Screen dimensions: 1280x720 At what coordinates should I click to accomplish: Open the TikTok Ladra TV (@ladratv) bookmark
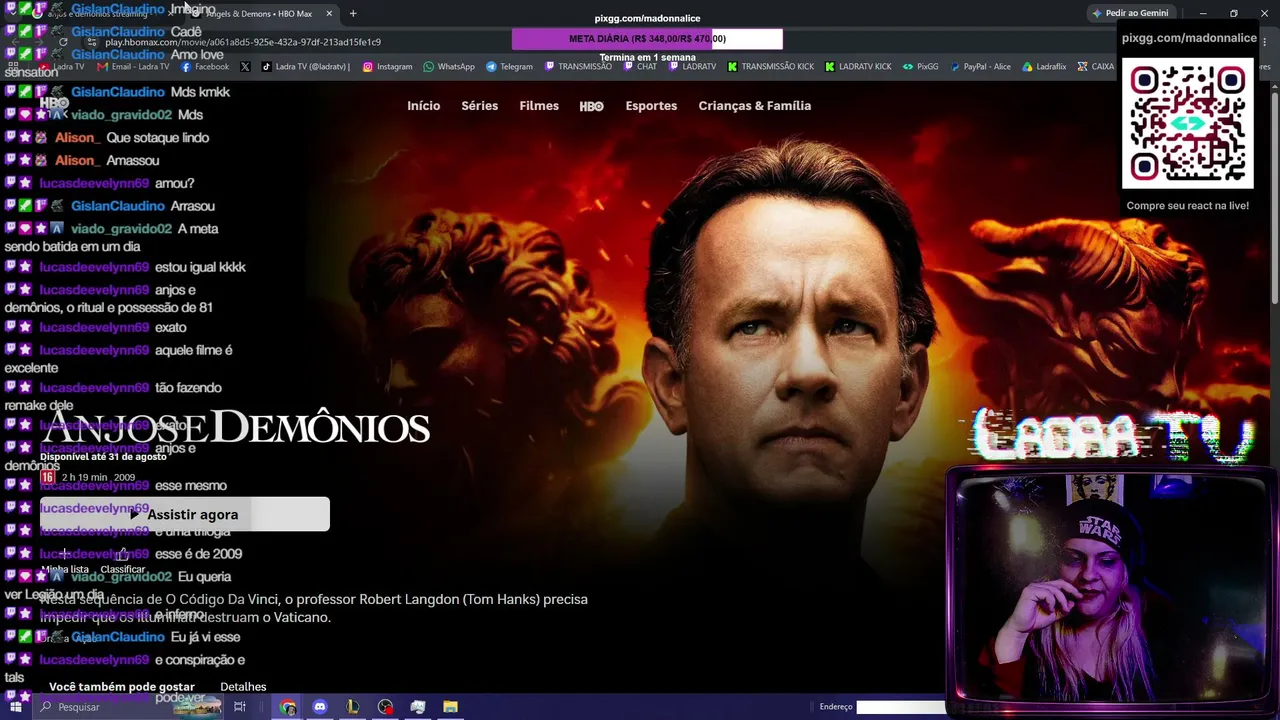point(306,67)
